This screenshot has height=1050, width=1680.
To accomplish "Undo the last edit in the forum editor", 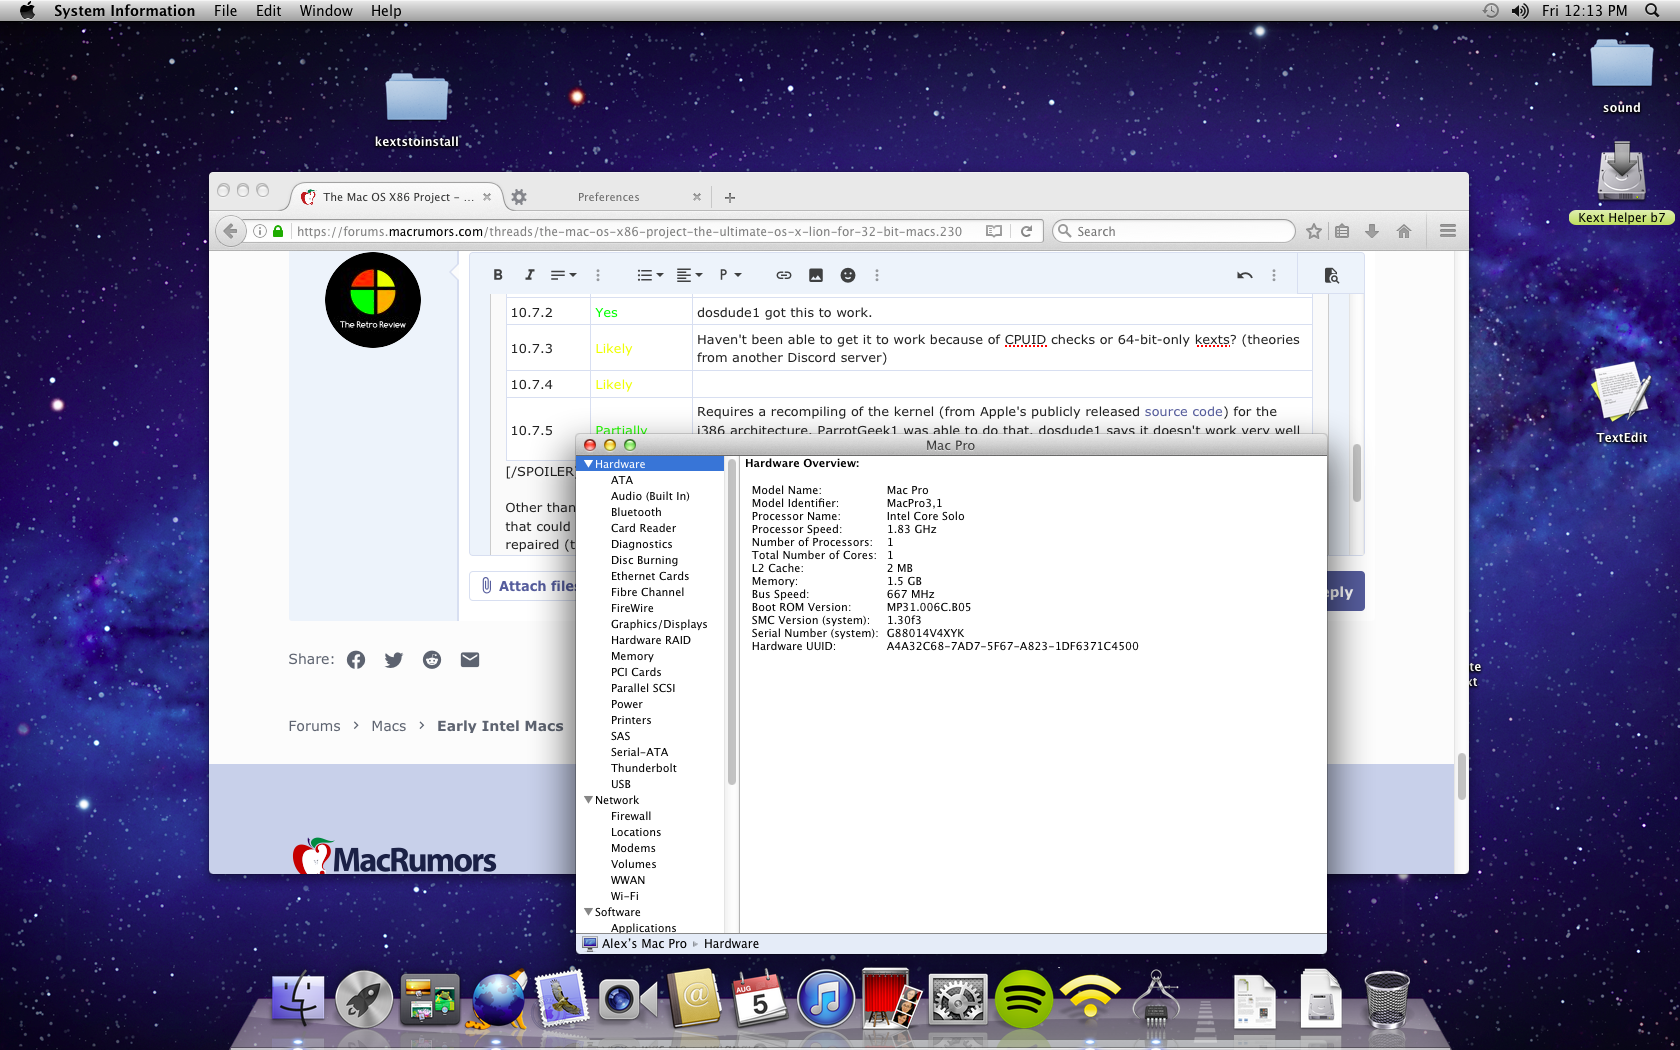I will 1244,275.
